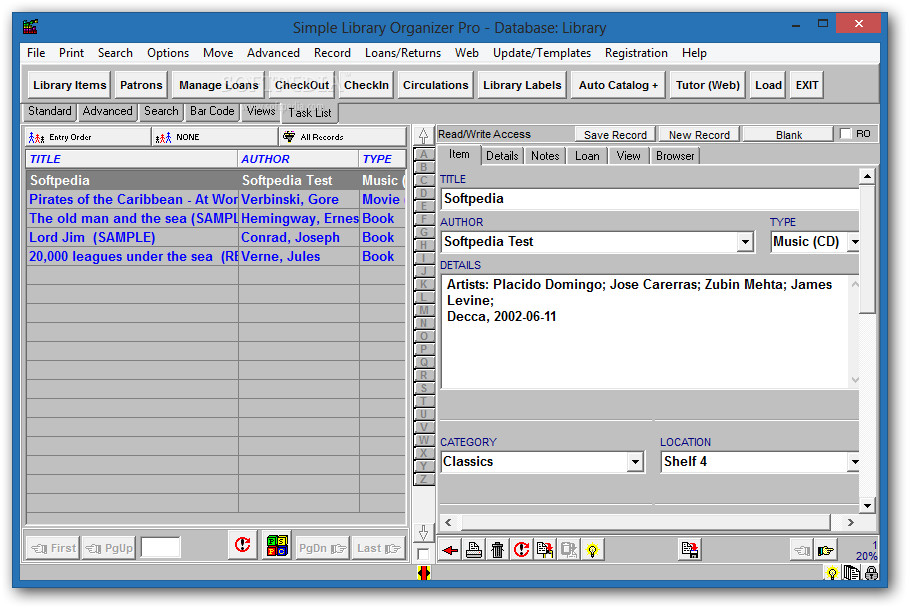
Task: Click the copy record icon with yellow pencil
Action: click(x=545, y=550)
